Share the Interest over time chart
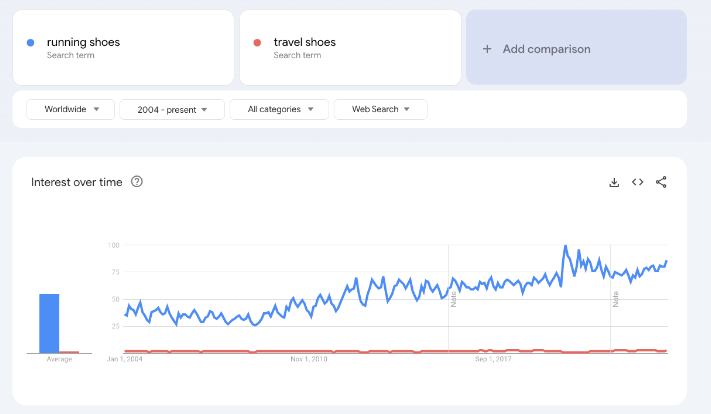This screenshot has width=711, height=414. point(661,182)
